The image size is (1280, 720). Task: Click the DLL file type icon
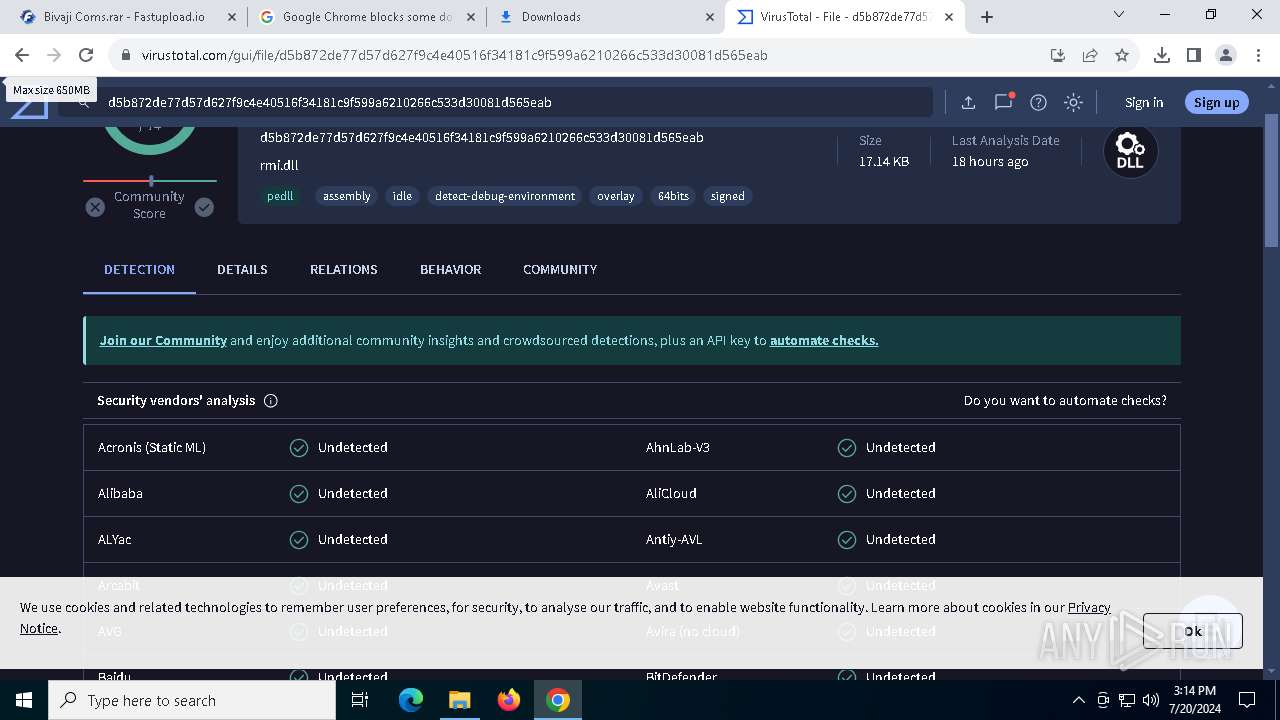tap(1130, 151)
